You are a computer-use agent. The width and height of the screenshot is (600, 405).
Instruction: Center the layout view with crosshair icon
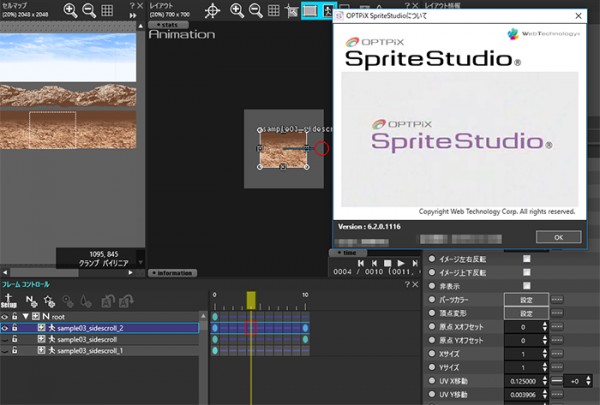212,11
